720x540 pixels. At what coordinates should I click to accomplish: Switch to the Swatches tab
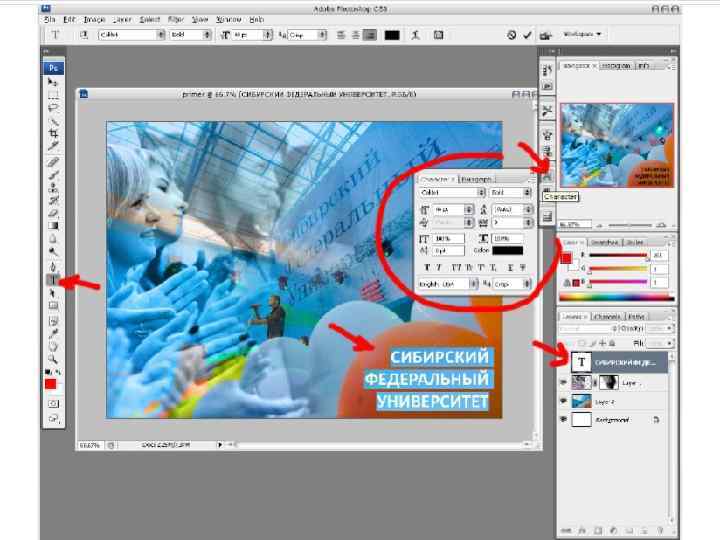point(605,242)
